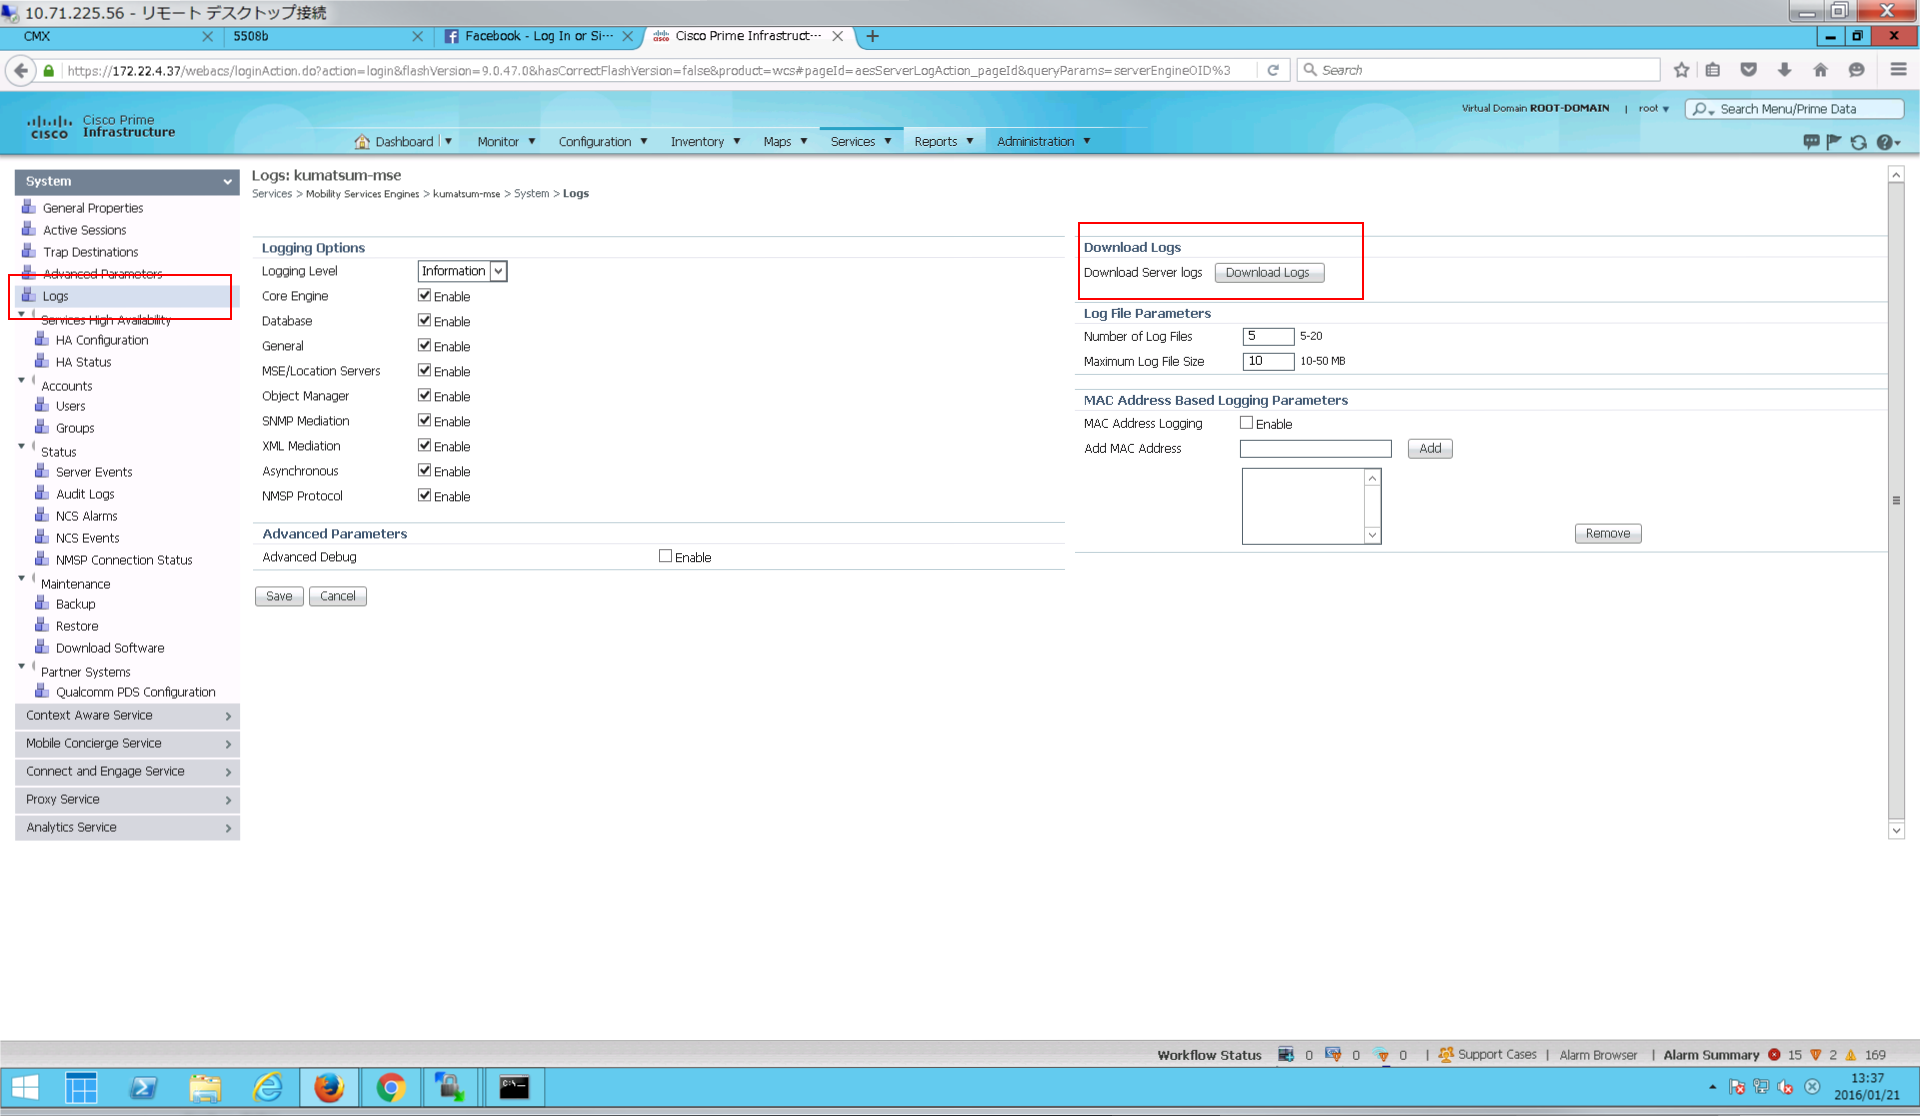The width and height of the screenshot is (1920, 1116).
Task: Click the Active Sessions tree icon
Action: click(x=29, y=229)
